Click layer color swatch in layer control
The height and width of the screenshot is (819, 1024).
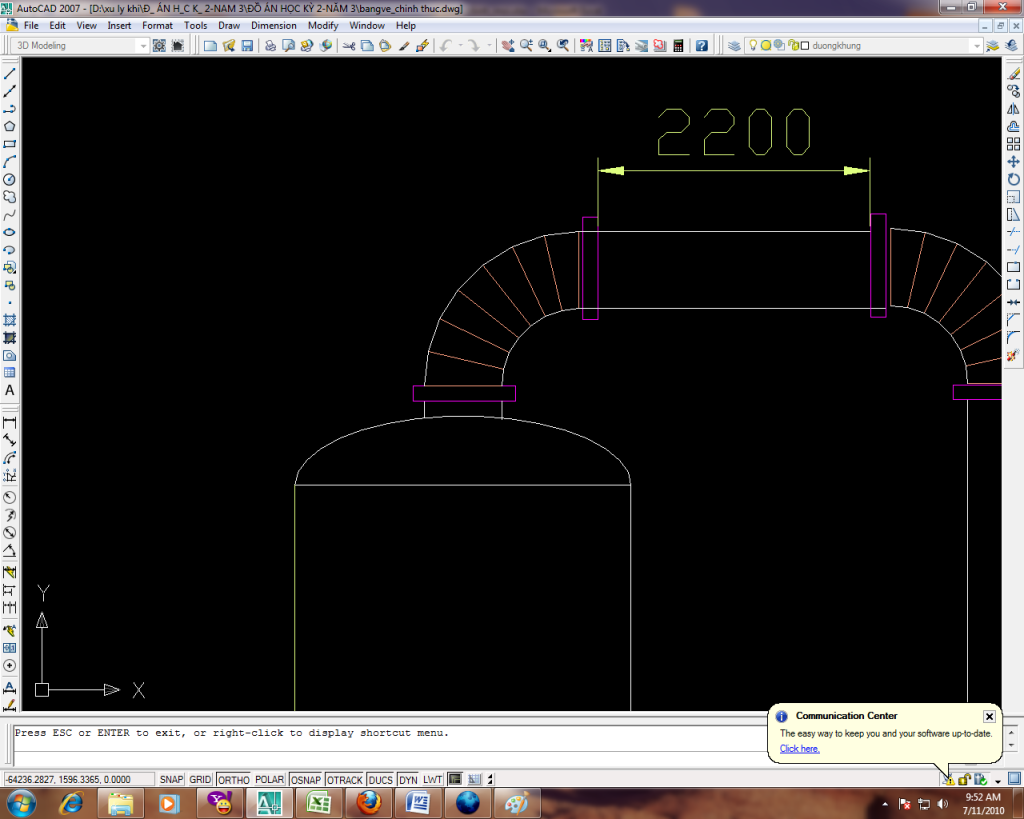[805, 46]
